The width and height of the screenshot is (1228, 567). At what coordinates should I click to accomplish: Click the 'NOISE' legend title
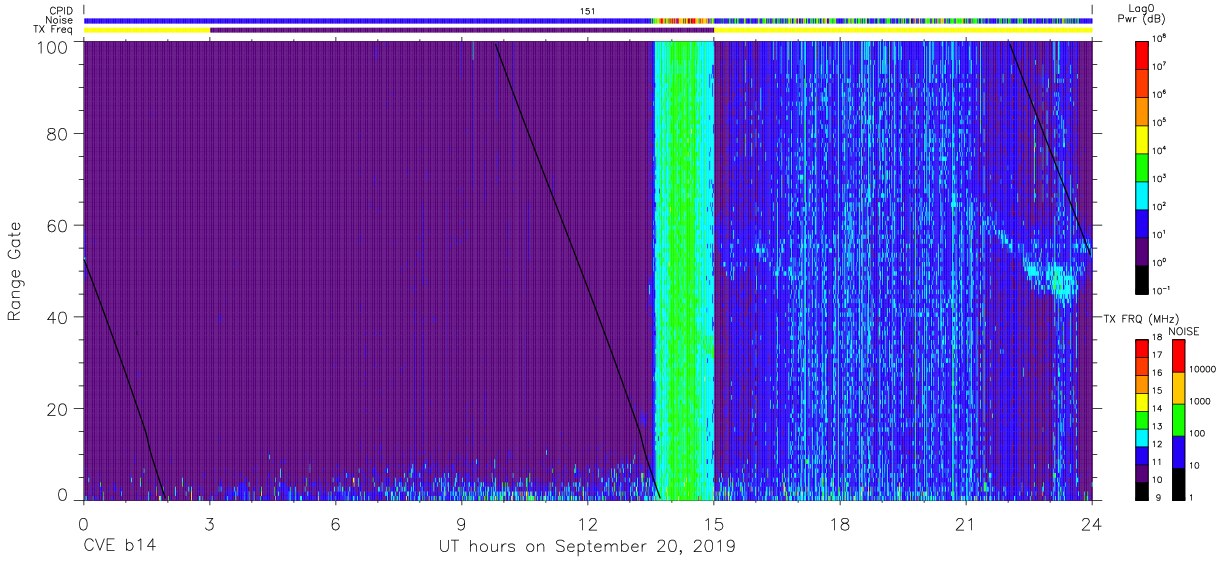(x=1183, y=331)
